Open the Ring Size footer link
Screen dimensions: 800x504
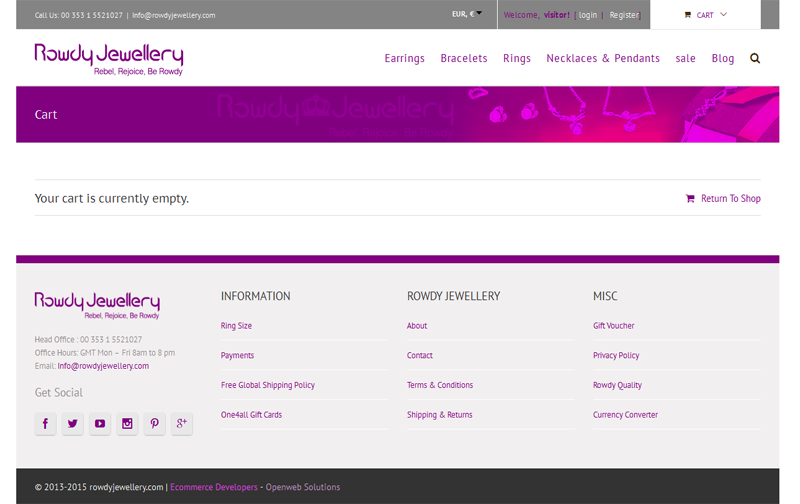[x=236, y=326]
